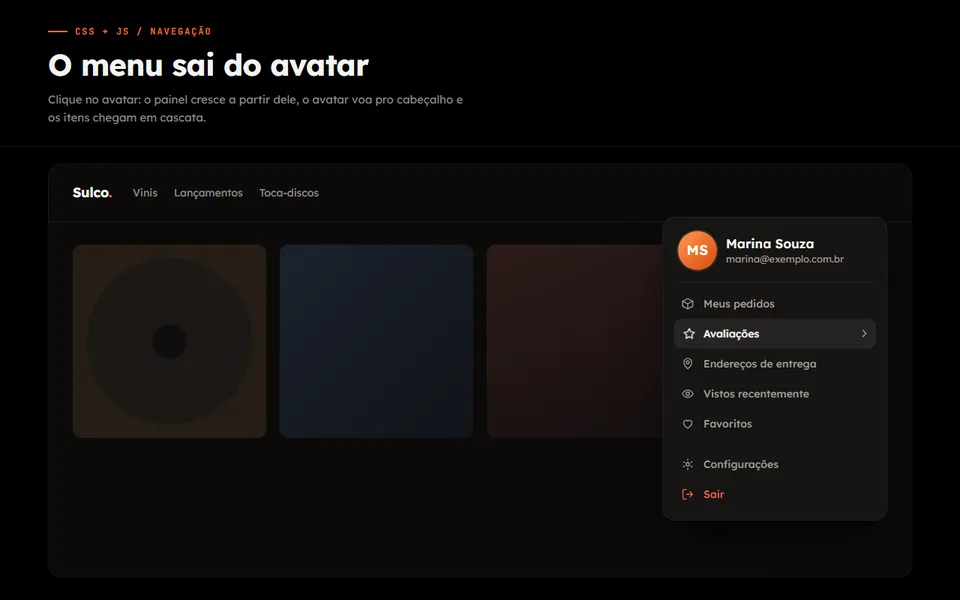Click the Sulco. logo

coord(92,193)
